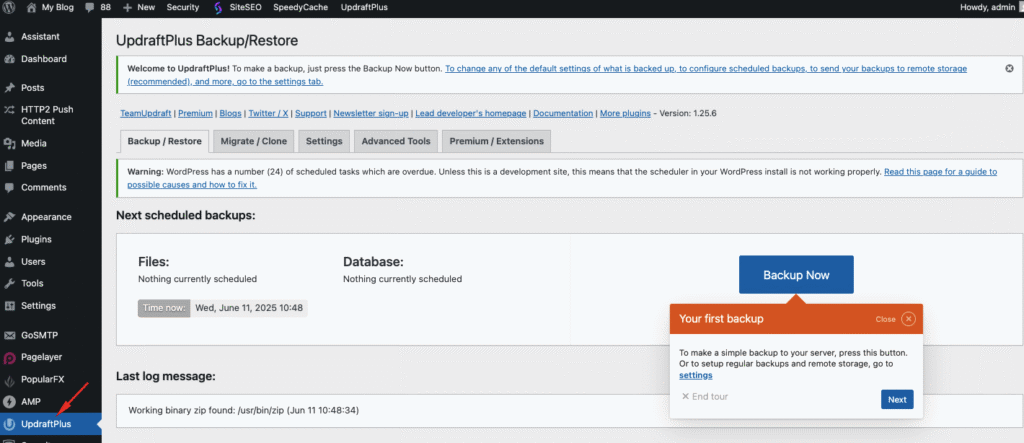Open the Plugins menu in sidebar

tap(36, 239)
